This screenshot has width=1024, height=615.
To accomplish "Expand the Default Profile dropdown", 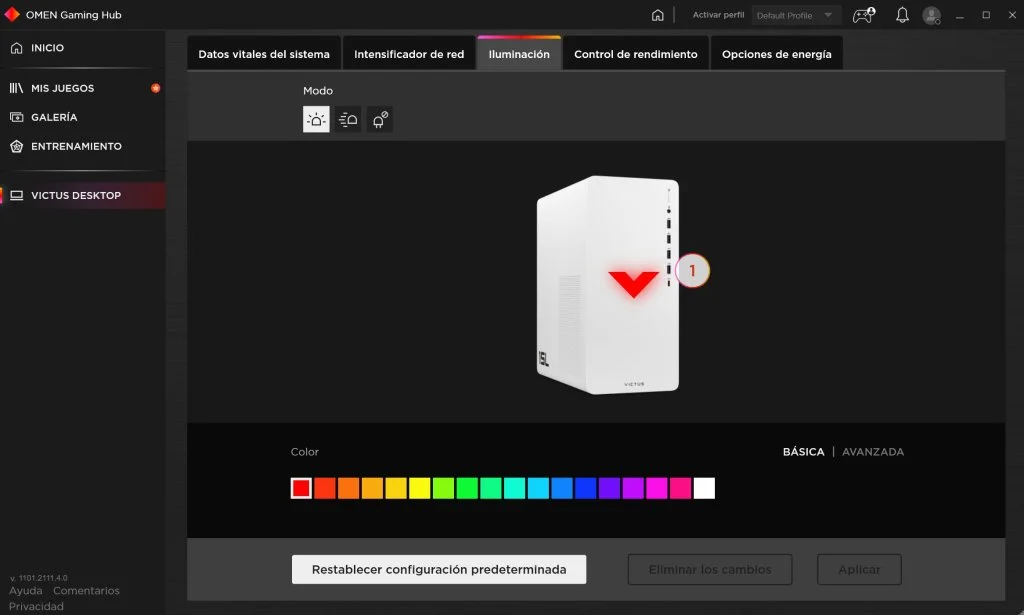I will pos(795,15).
